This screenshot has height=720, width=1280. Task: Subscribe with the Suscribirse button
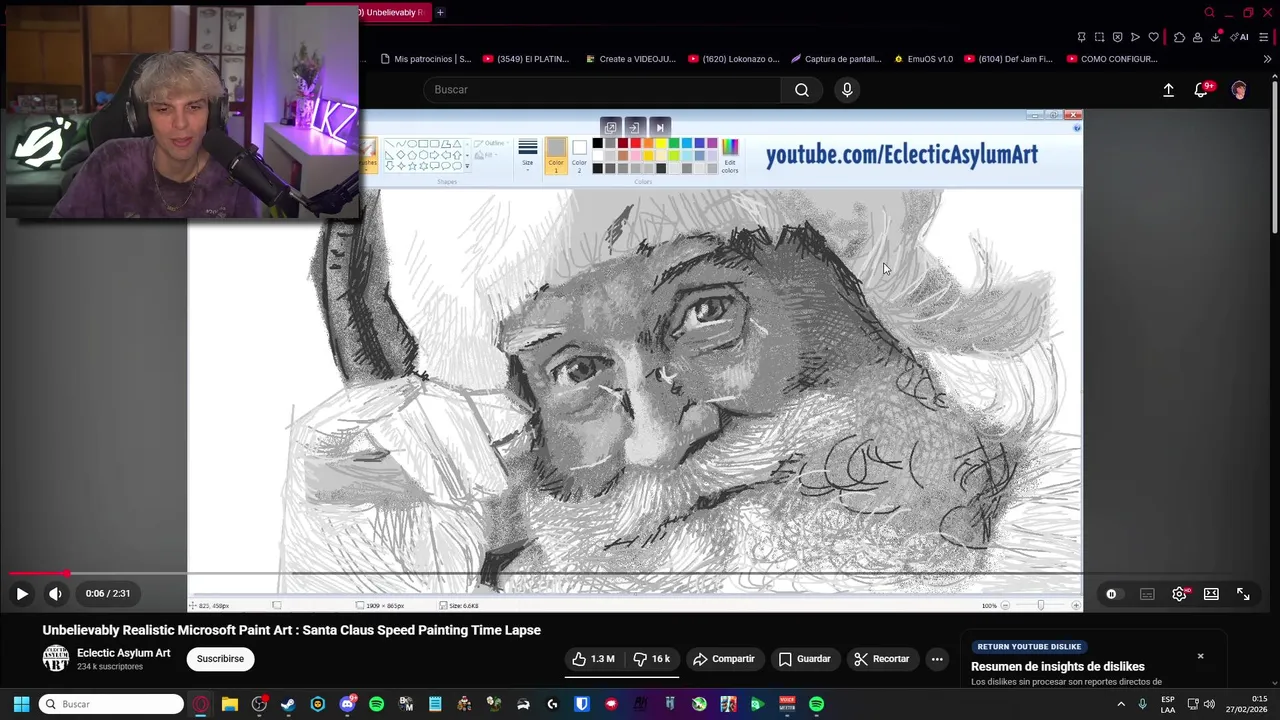[x=220, y=659]
